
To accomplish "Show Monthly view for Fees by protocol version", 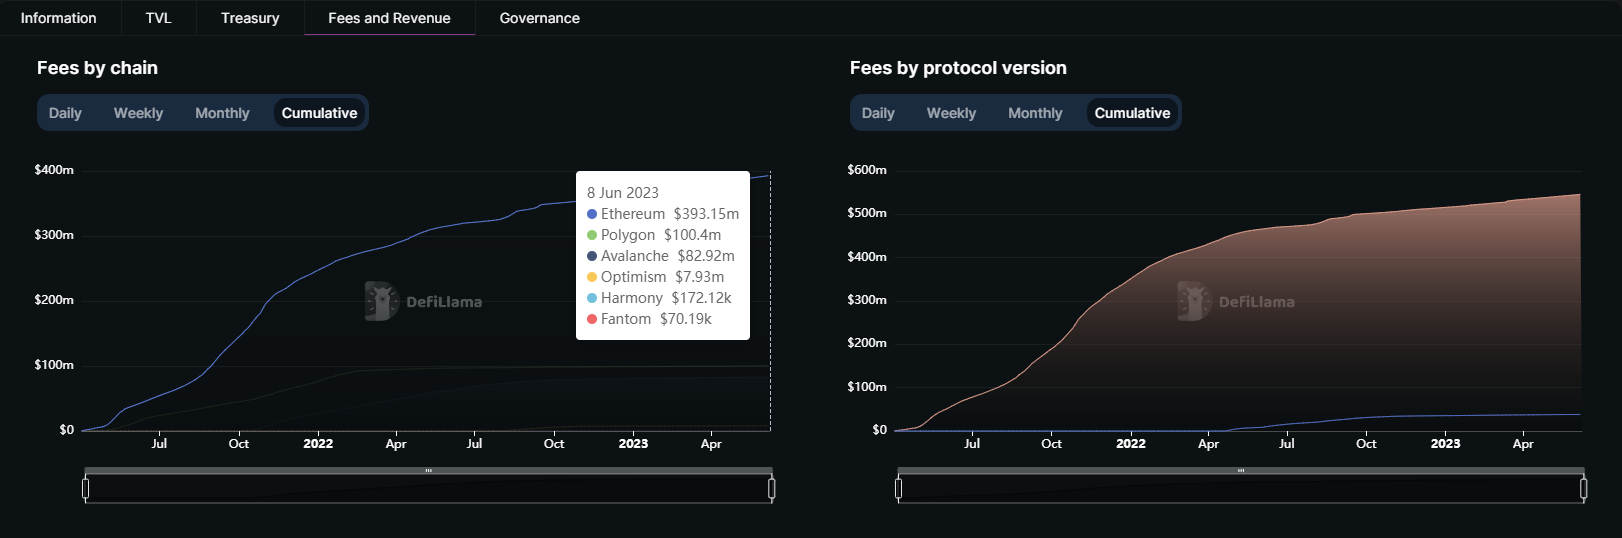I will point(1035,113).
